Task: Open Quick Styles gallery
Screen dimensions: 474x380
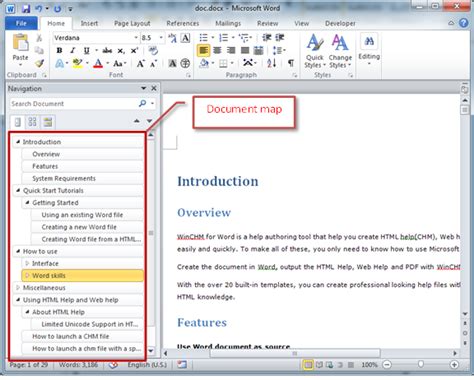Action: 314,51
